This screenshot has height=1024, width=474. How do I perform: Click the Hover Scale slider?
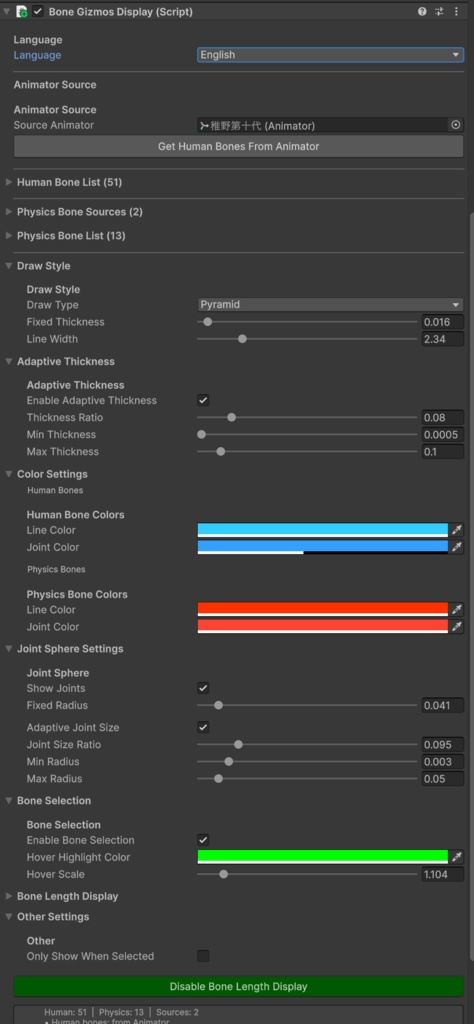[307, 874]
